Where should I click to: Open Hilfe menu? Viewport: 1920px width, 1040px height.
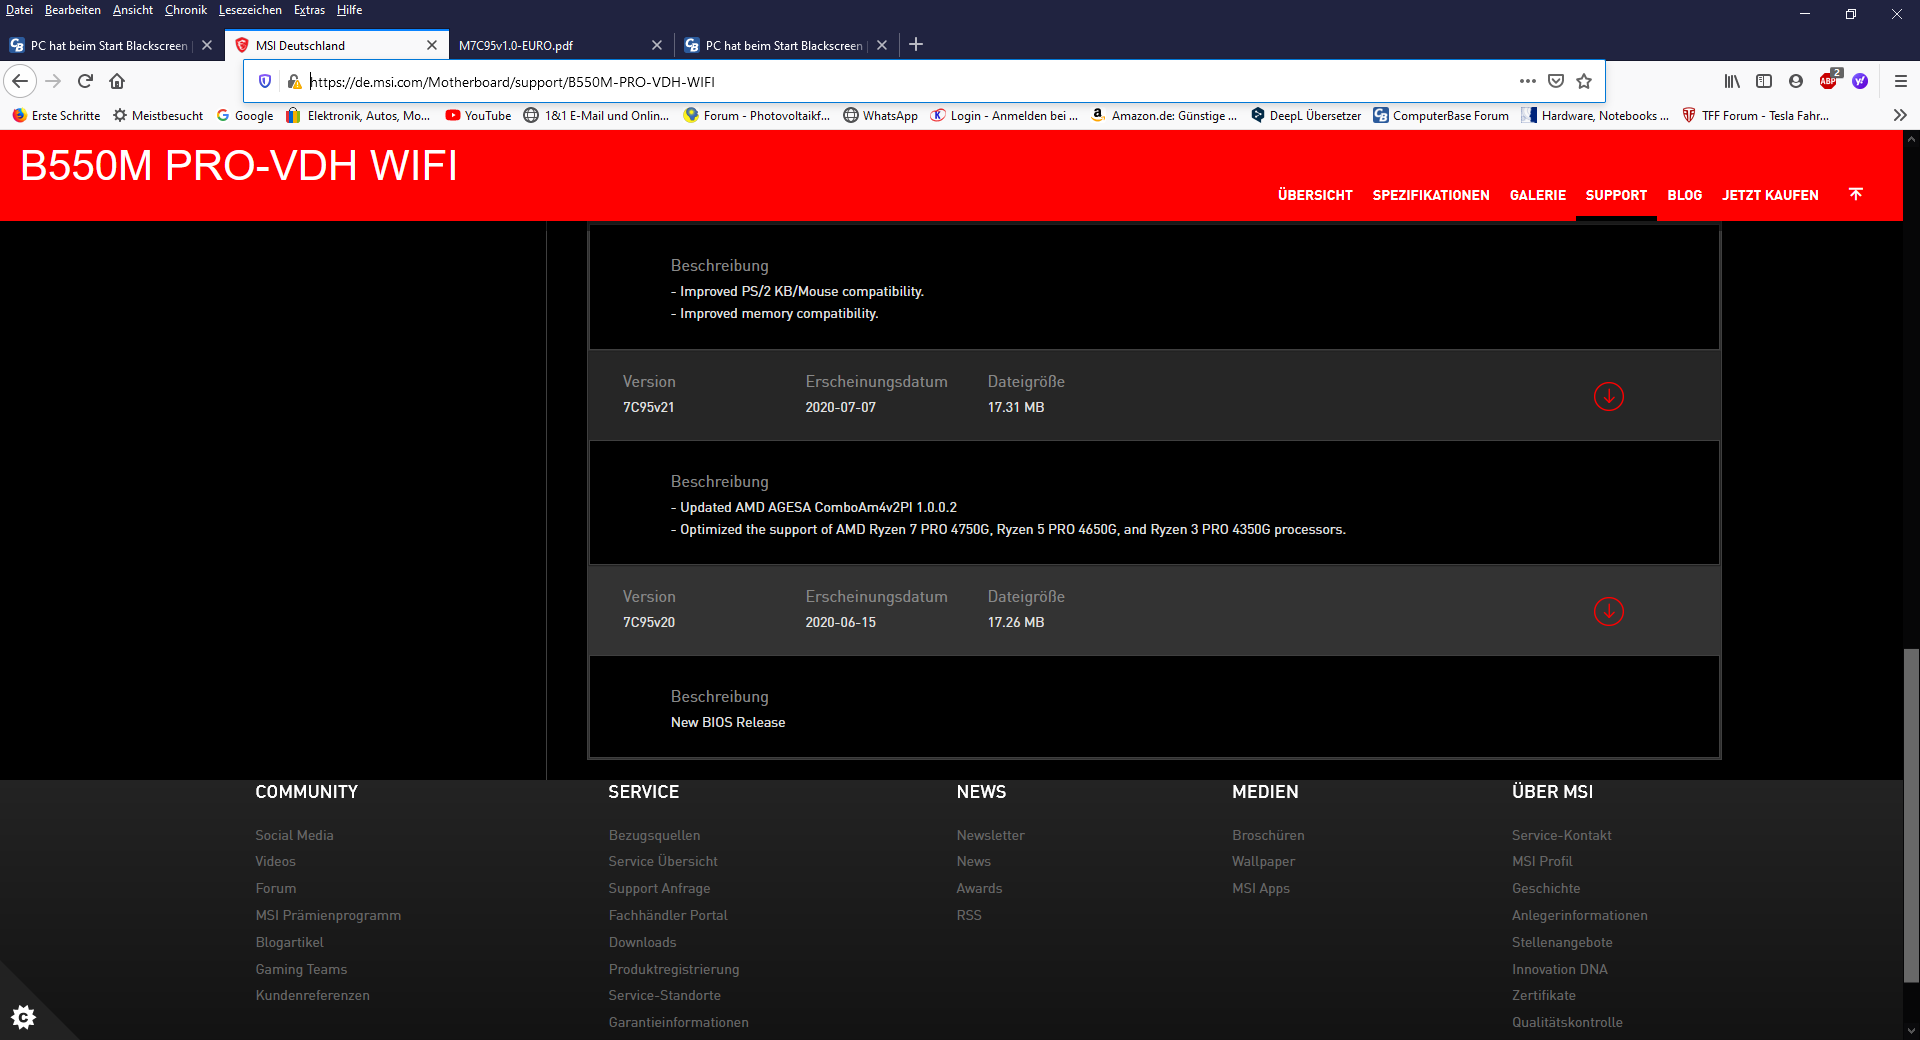point(349,10)
